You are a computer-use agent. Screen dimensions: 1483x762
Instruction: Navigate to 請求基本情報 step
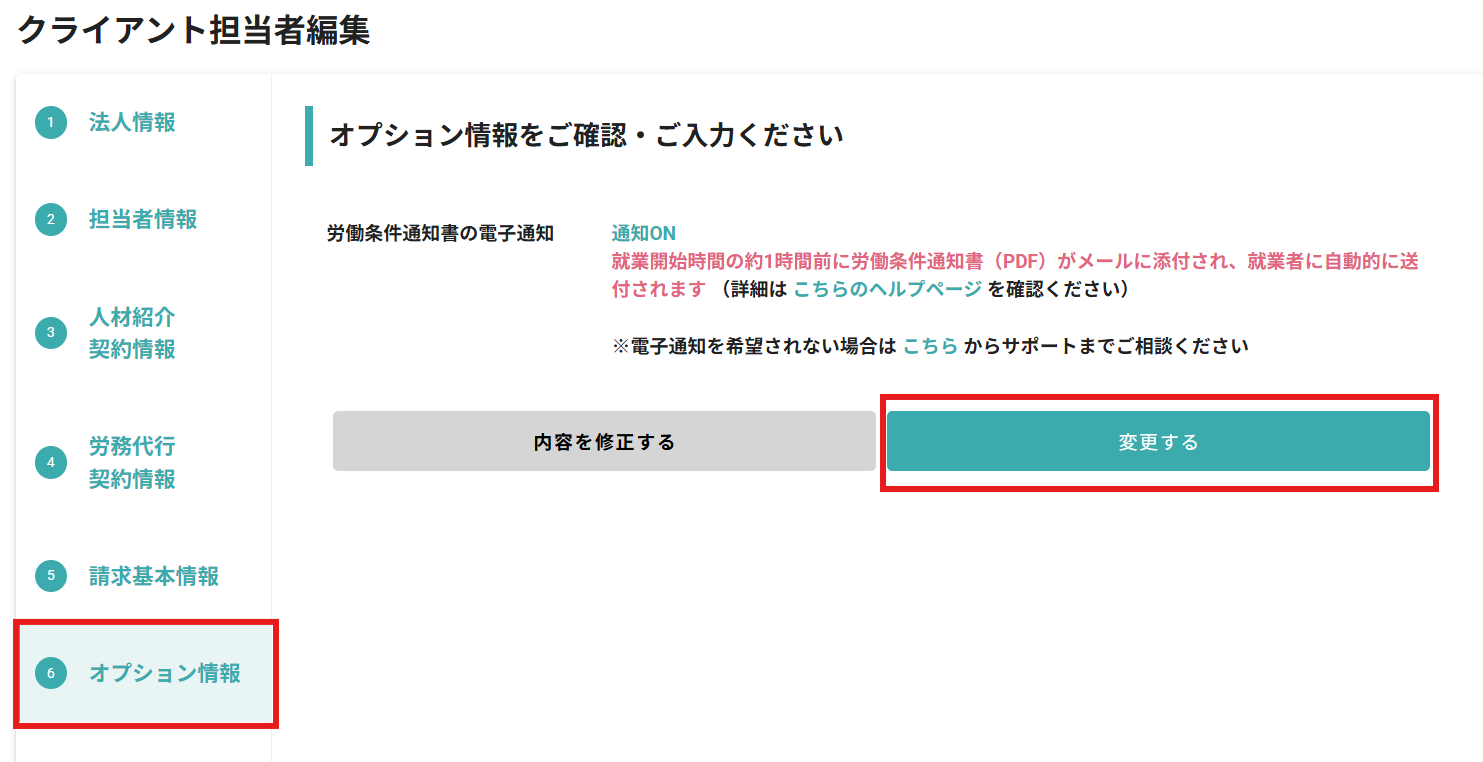(x=154, y=576)
